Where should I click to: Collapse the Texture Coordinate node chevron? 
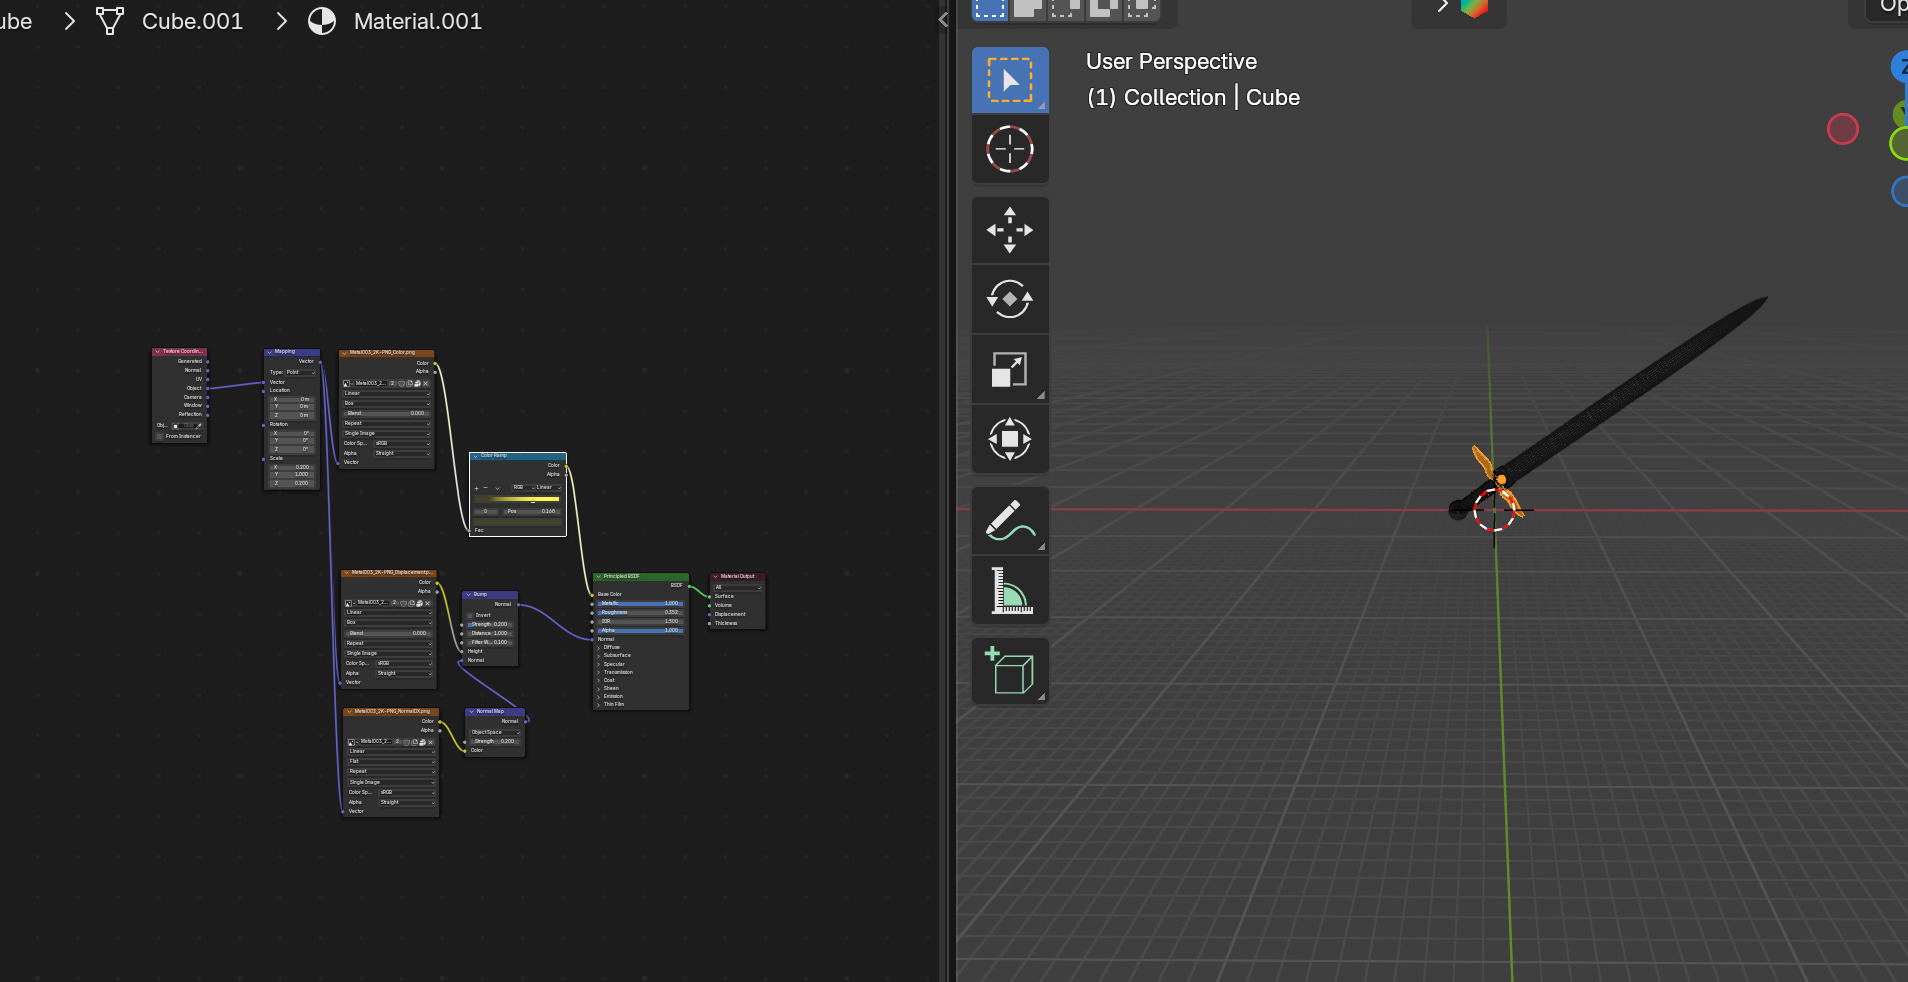[x=157, y=352]
